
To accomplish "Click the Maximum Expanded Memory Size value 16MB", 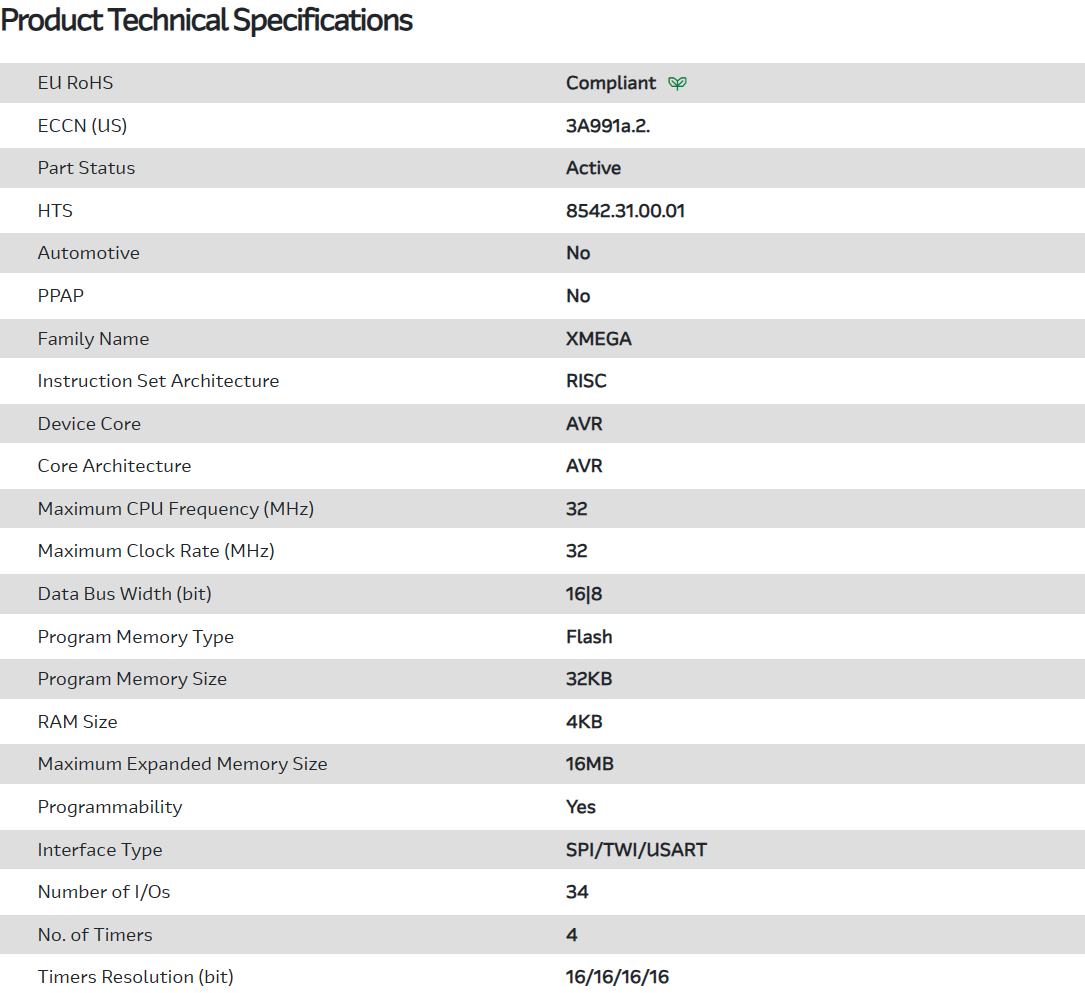I will click(590, 764).
